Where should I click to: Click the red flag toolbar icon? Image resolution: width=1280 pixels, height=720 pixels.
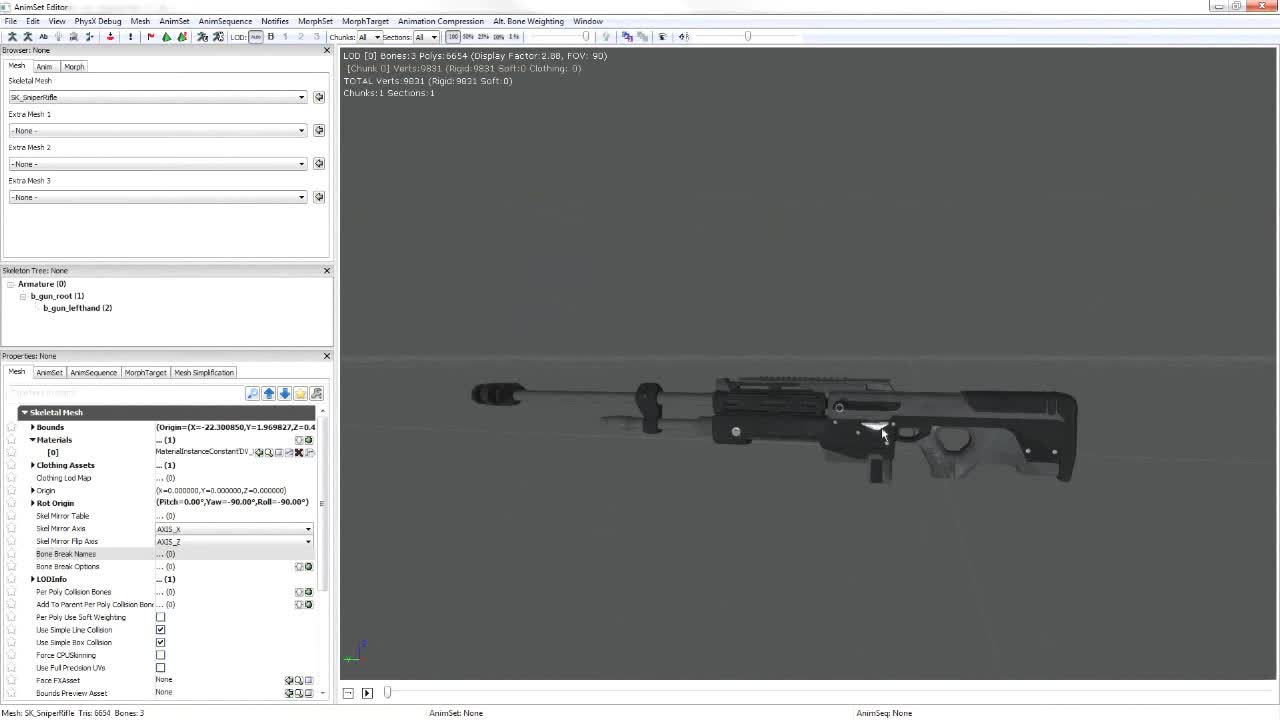tap(151, 37)
